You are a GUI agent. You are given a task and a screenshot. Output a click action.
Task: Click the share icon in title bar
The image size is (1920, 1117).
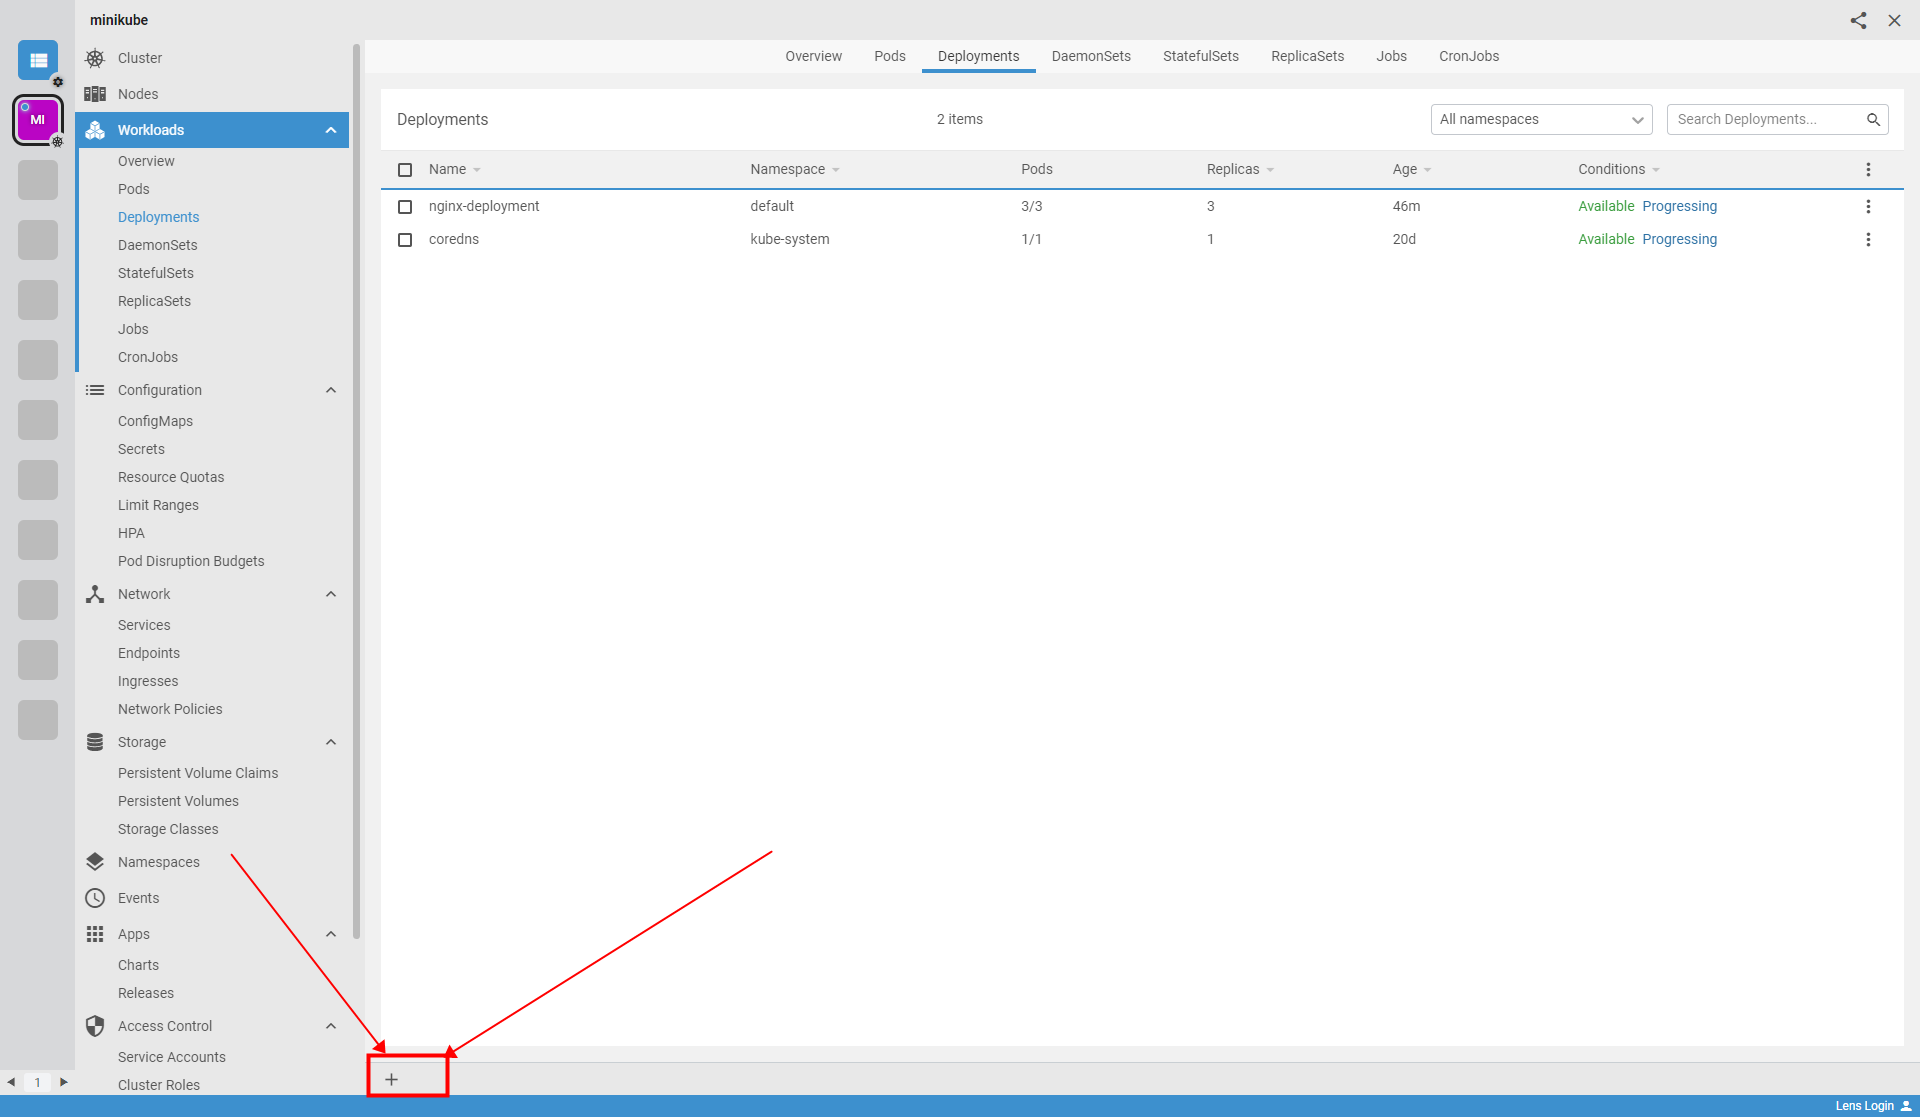click(1858, 20)
